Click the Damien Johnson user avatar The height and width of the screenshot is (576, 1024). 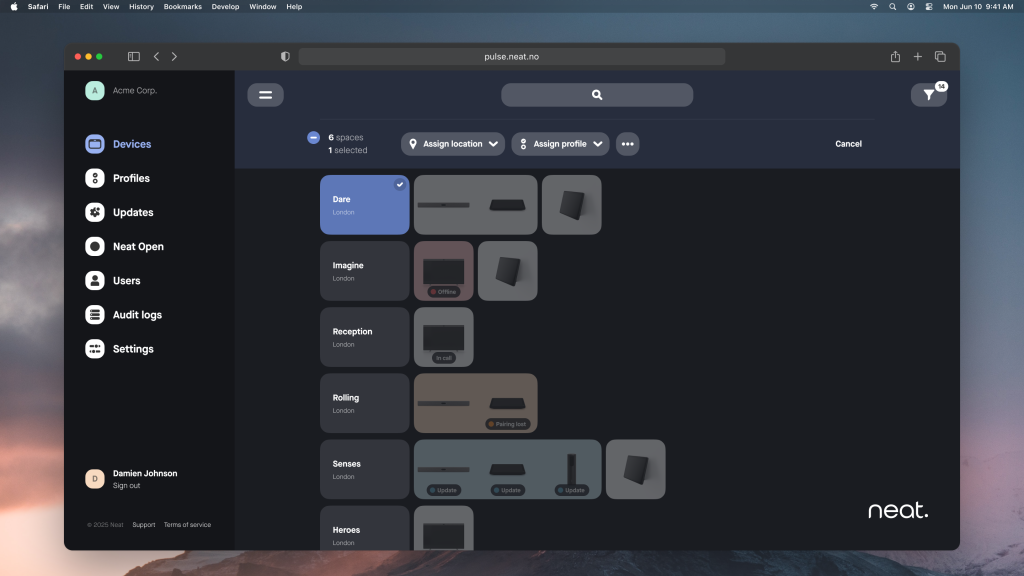coord(95,479)
